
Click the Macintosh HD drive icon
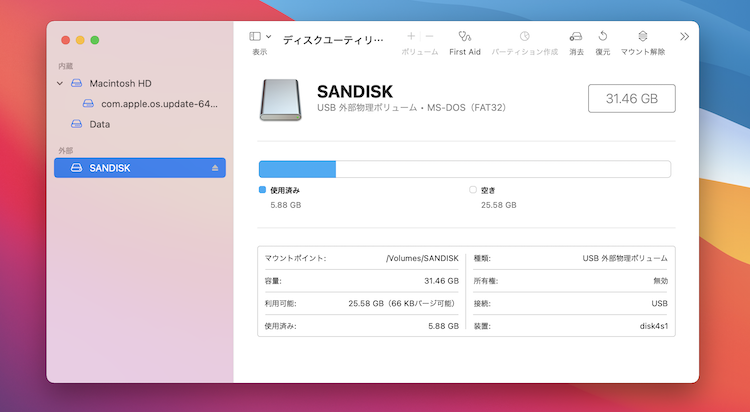(x=77, y=83)
